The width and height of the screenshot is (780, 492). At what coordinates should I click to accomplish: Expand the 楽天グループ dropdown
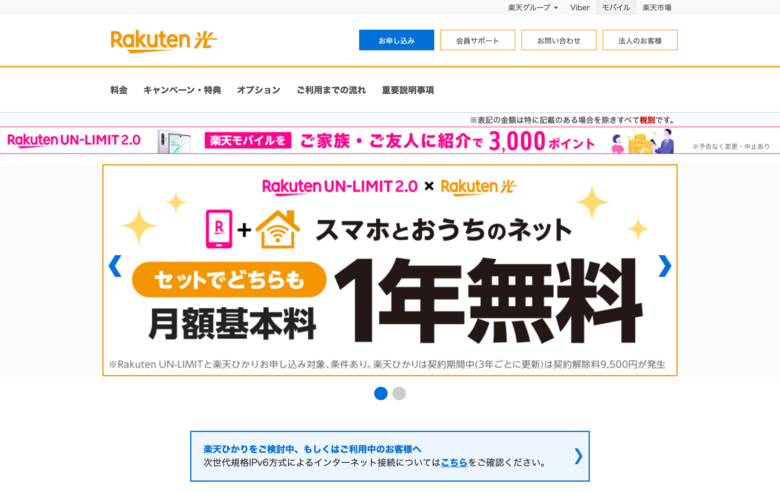tap(533, 7)
